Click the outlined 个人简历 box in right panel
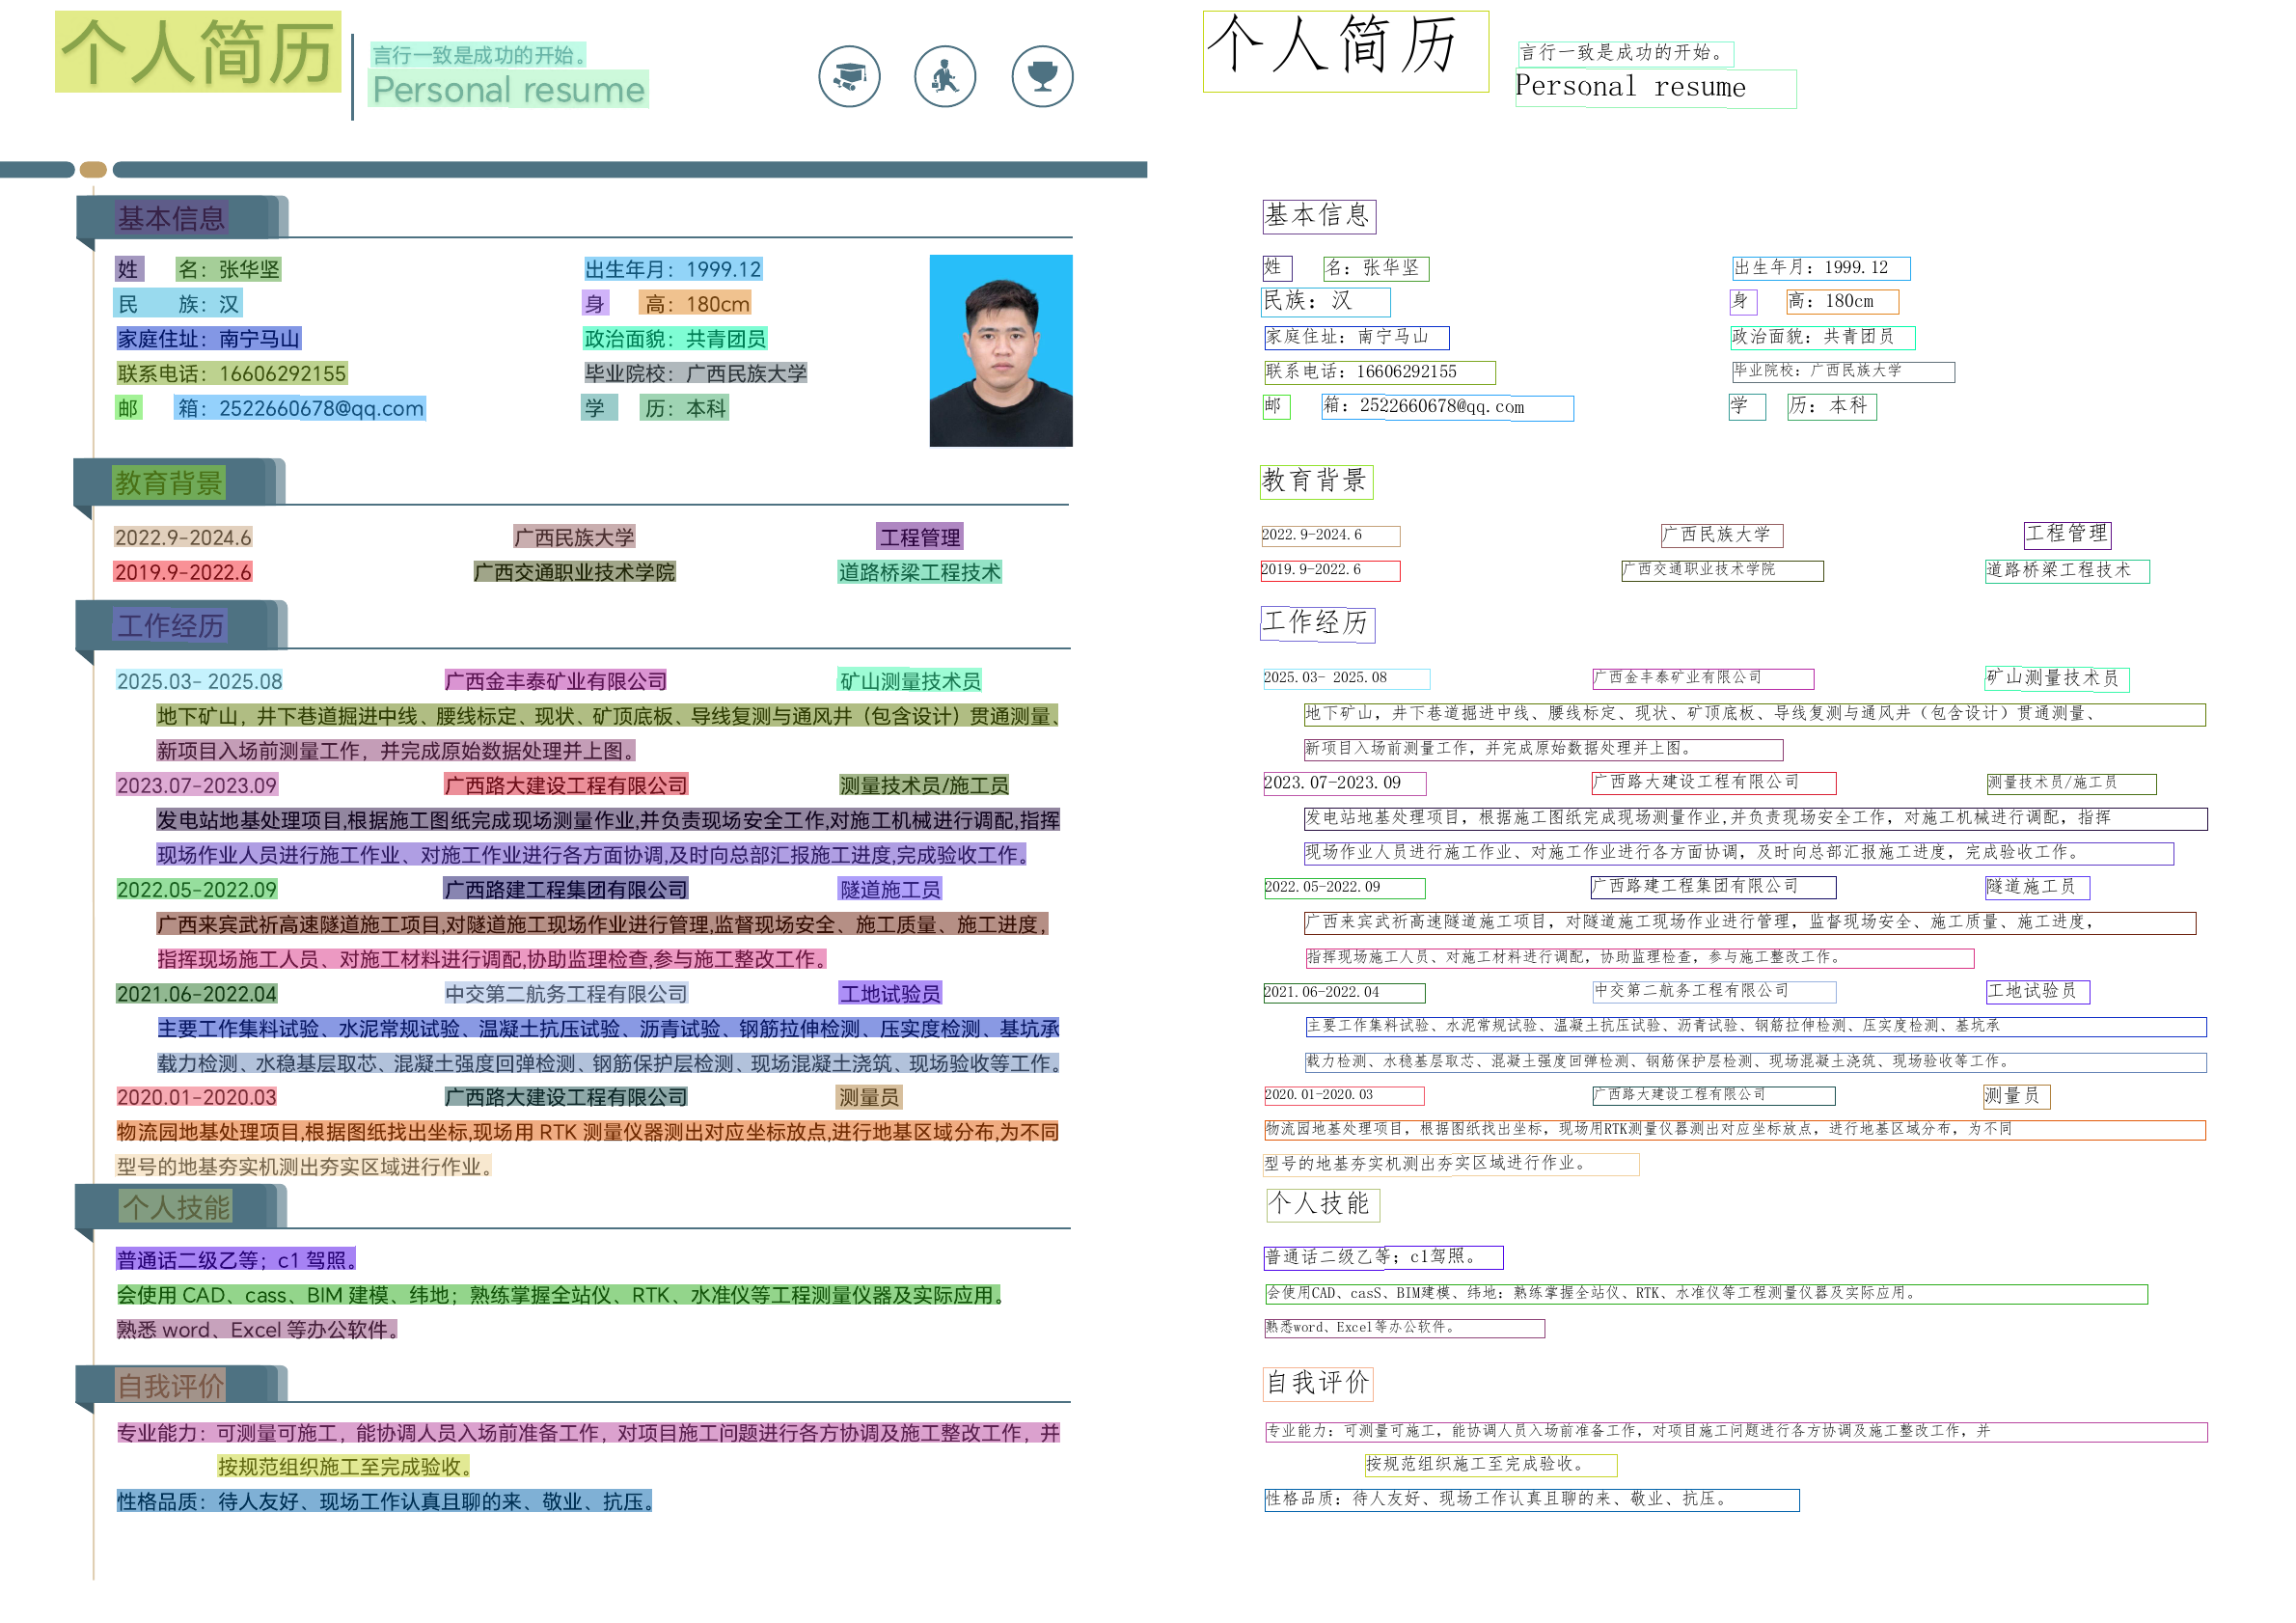Image resolution: width=2296 pixels, height=1623 pixels. [1345, 52]
